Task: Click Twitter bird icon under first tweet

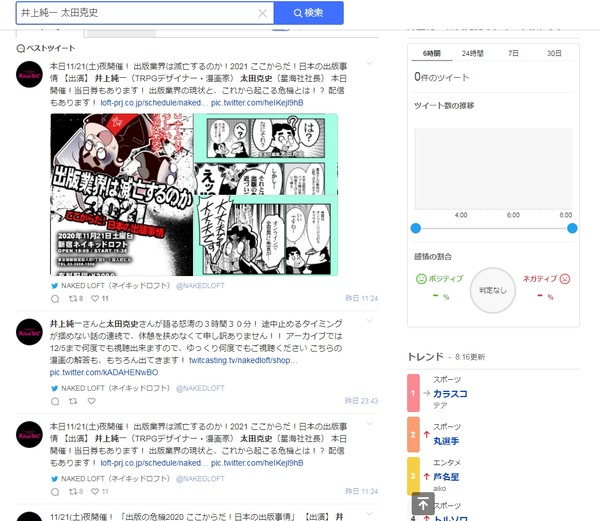Action: (55, 286)
